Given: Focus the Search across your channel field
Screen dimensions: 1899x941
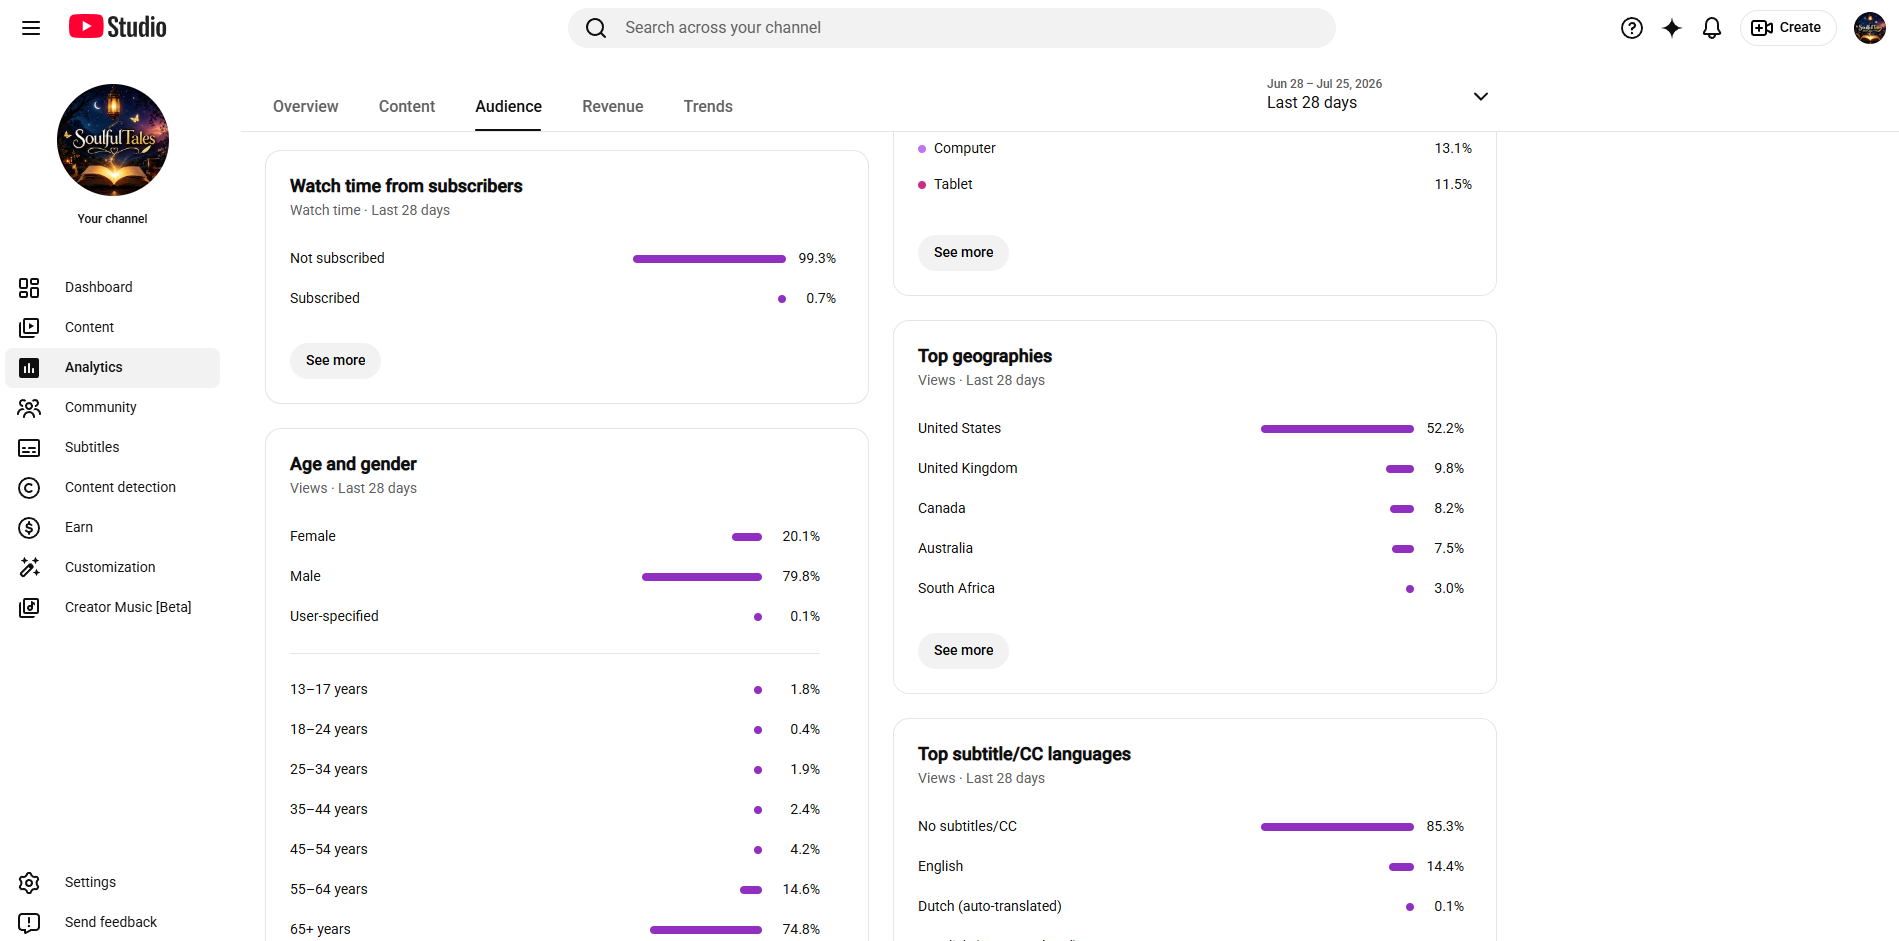Looking at the screenshot, I should point(952,28).
